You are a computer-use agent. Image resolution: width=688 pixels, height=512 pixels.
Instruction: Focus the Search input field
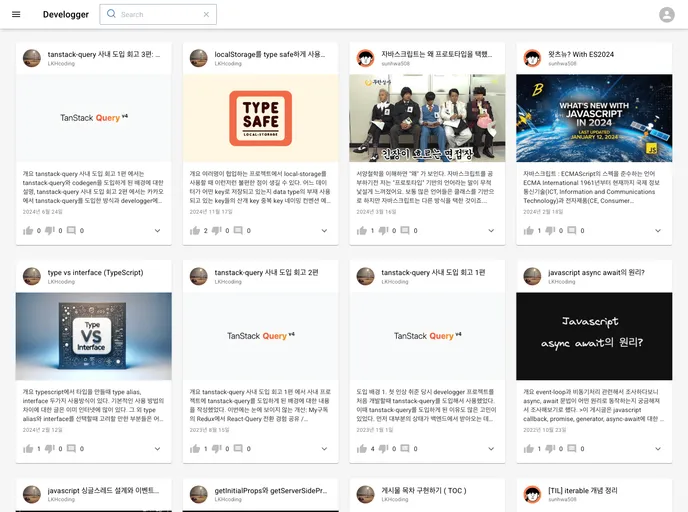(158, 14)
